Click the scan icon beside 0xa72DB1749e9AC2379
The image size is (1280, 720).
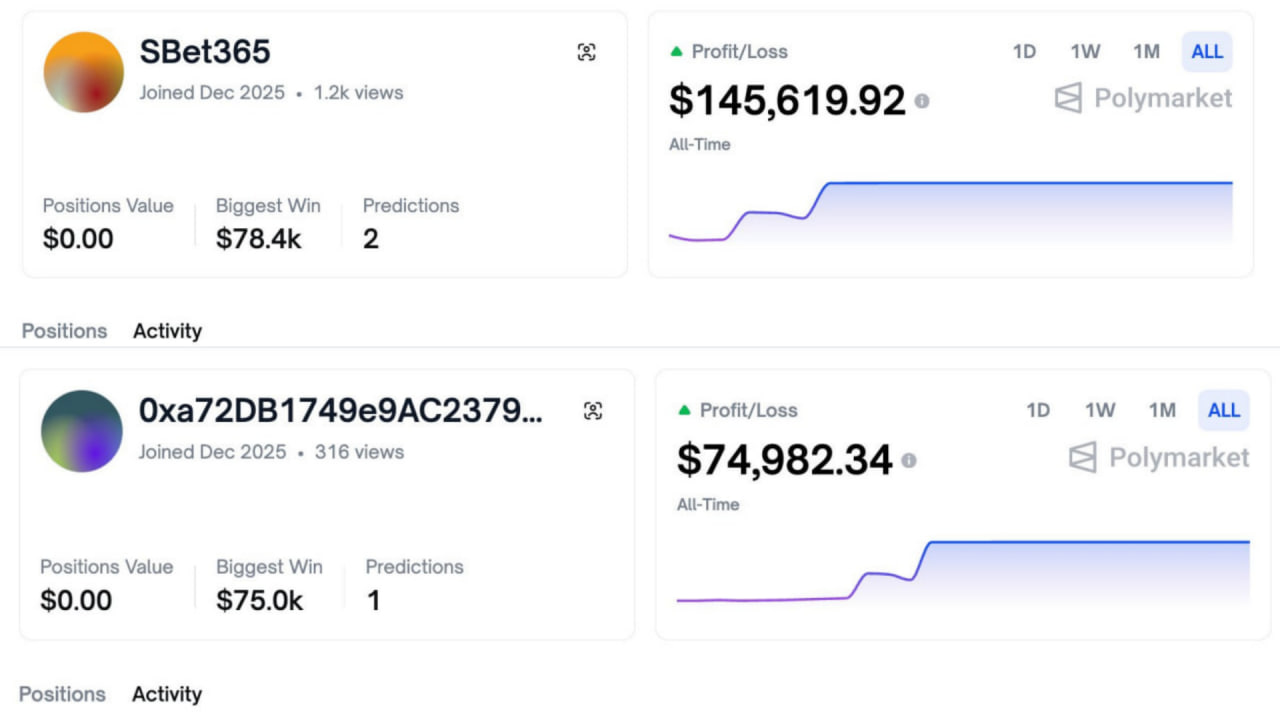tap(593, 411)
